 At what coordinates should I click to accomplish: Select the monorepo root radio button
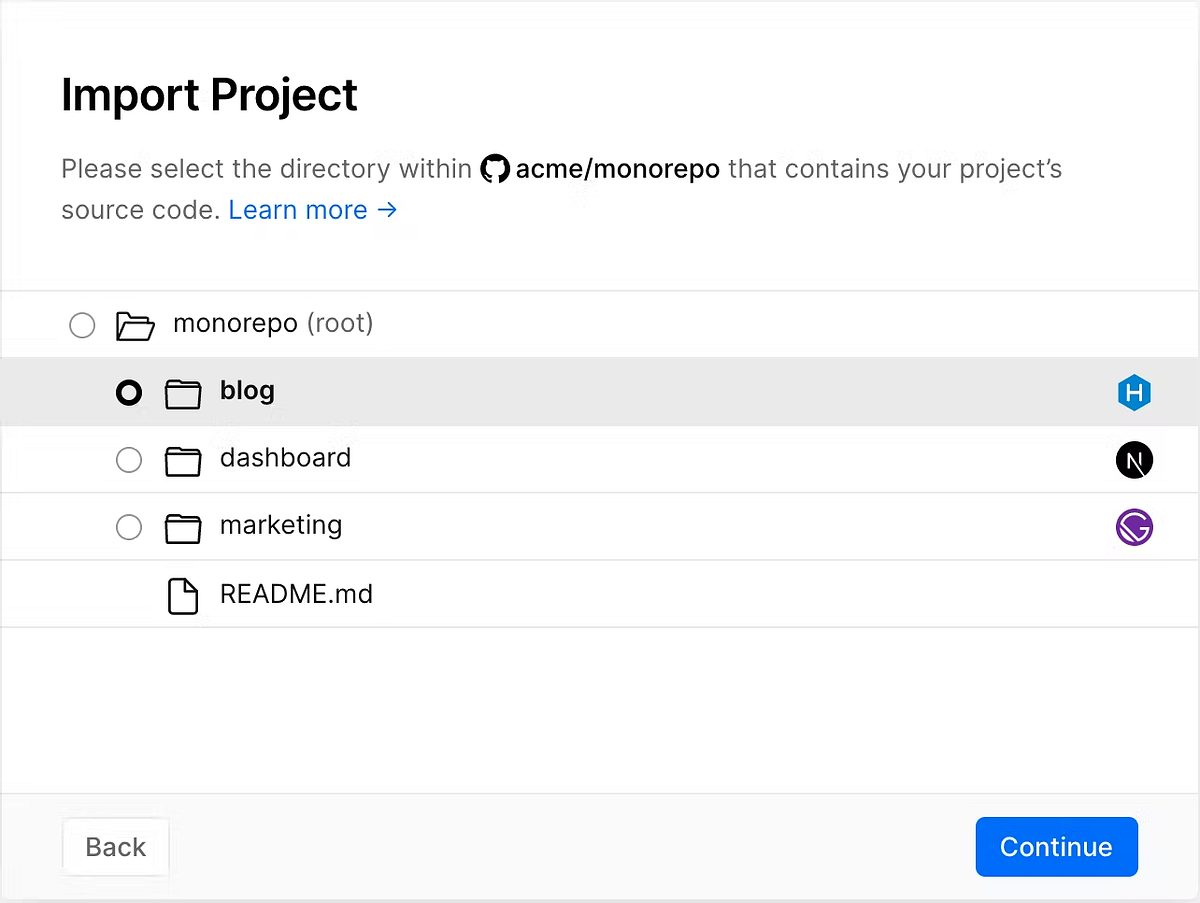(x=82, y=324)
